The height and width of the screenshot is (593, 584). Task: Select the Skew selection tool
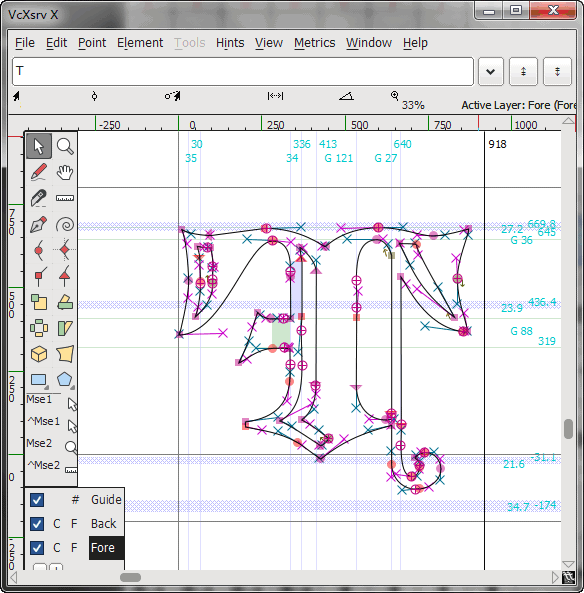pyautogui.click(x=65, y=328)
